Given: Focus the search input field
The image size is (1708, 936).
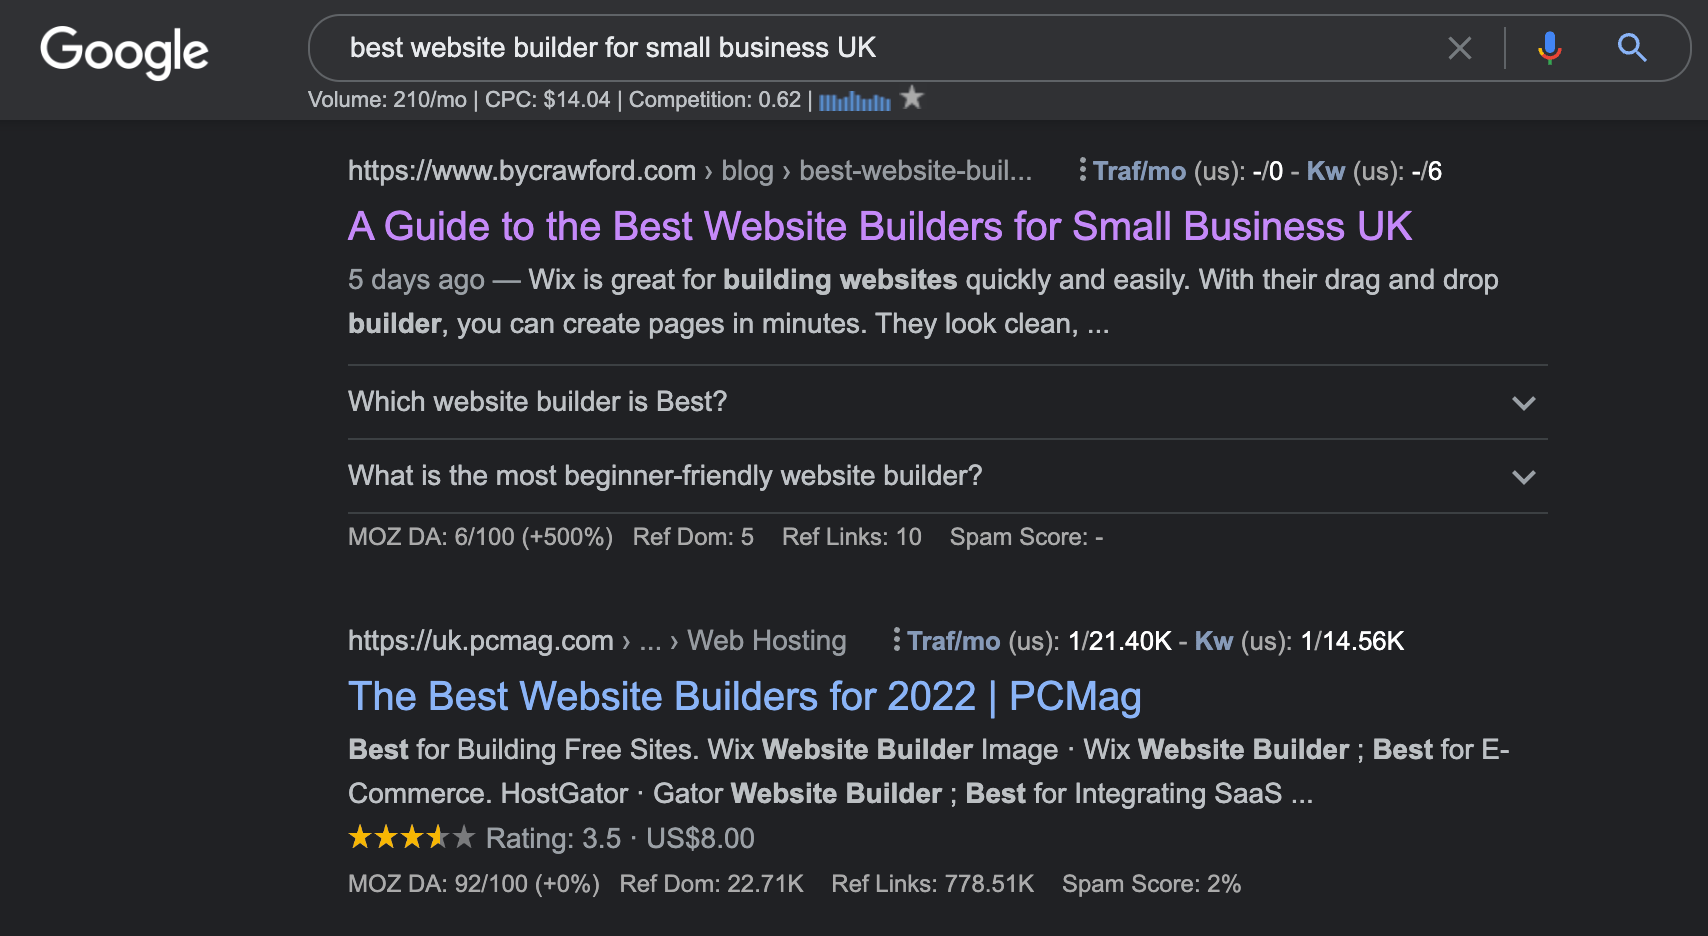Looking at the screenshot, I should pyautogui.click(x=880, y=48).
